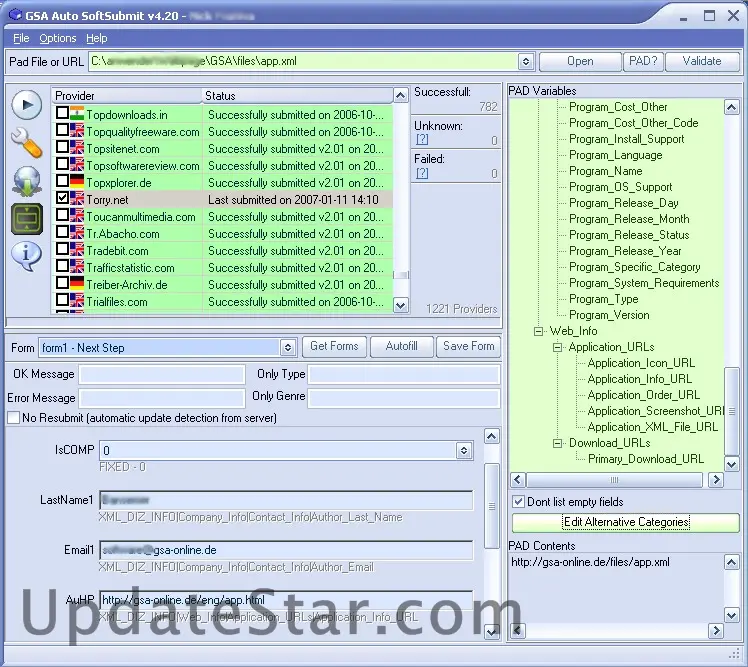Open the info speech bubble icon
This screenshot has width=748, height=667.
[26, 256]
